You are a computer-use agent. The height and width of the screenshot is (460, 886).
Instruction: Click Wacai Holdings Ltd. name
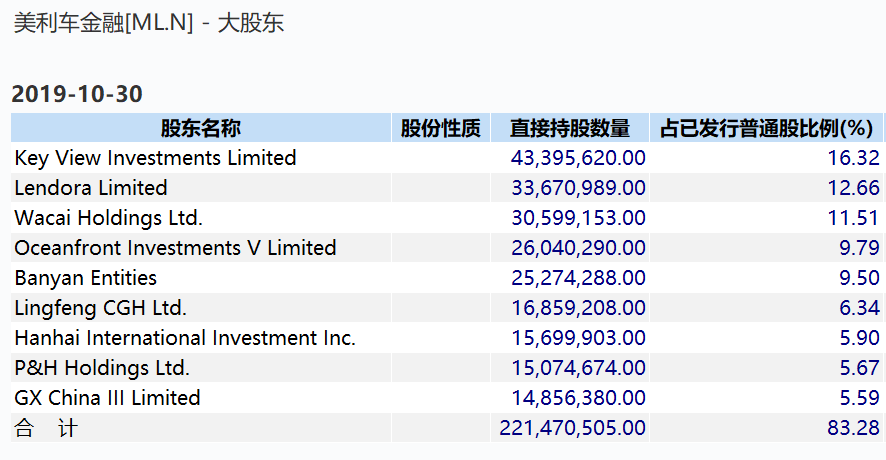tap(108, 218)
